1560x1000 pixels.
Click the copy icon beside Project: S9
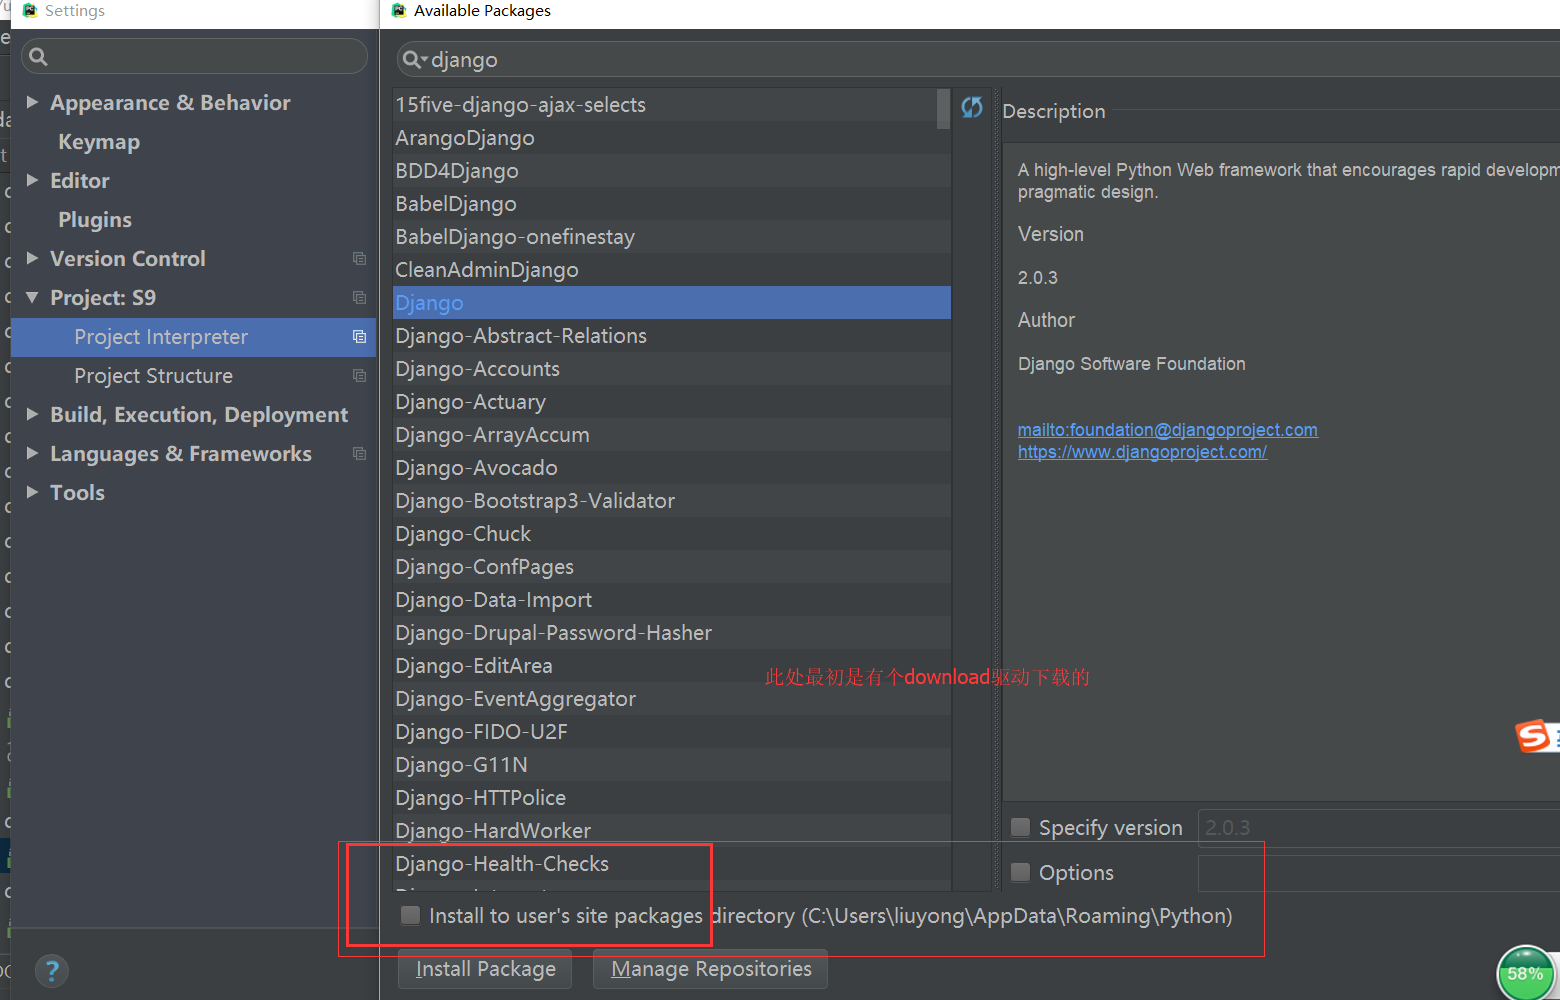tap(359, 298)
